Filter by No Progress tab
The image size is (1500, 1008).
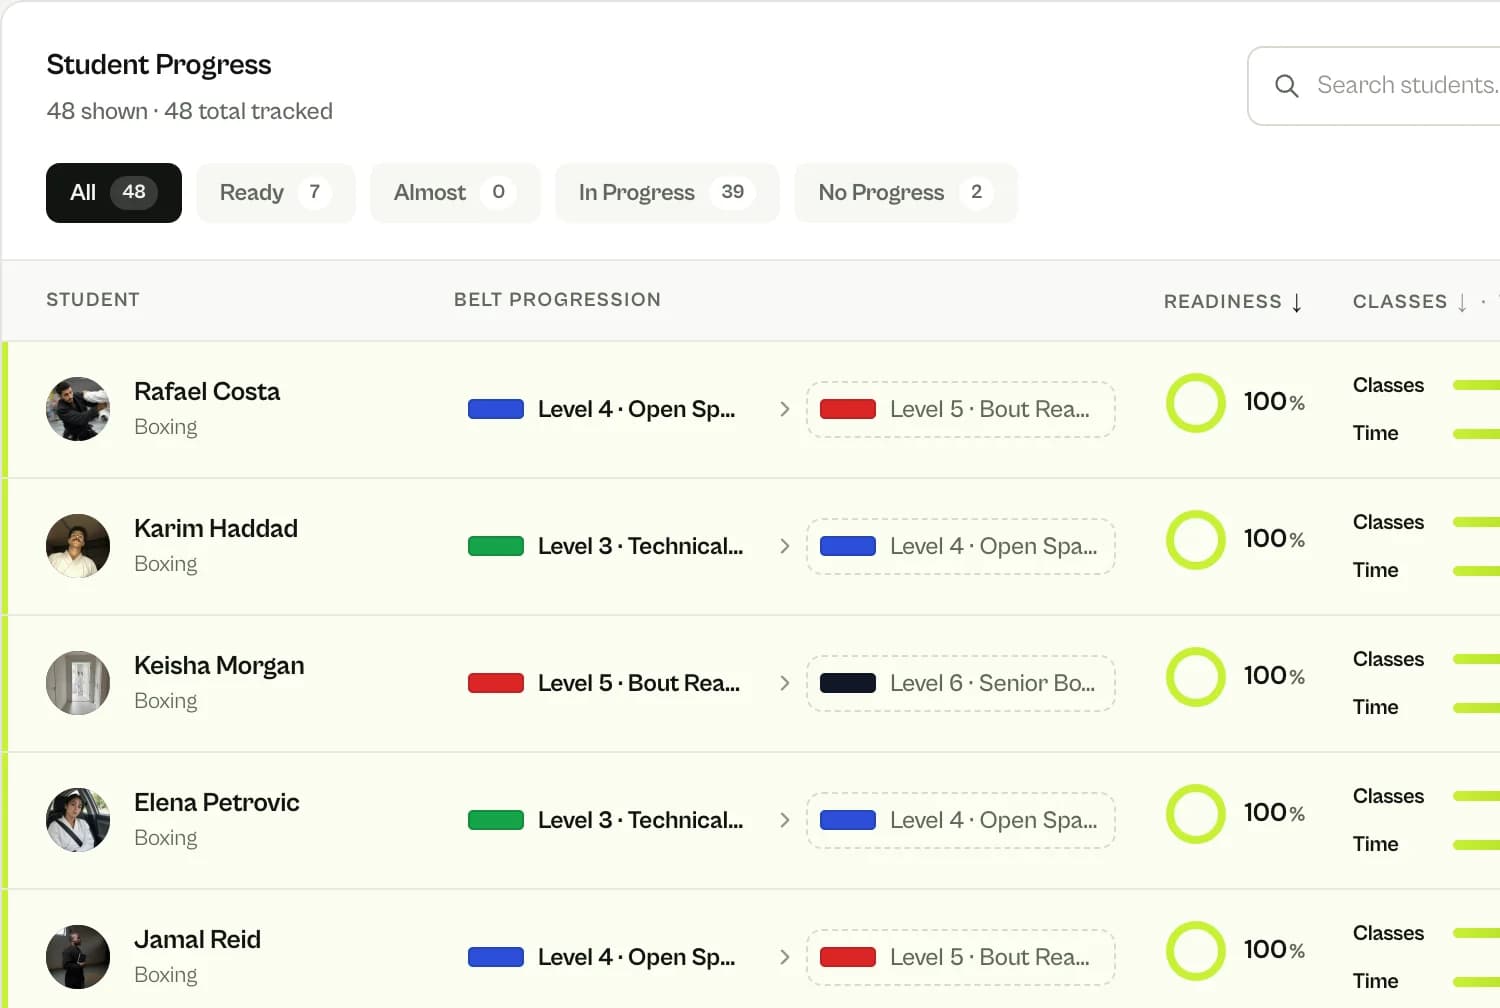click(x=906, y=192)
